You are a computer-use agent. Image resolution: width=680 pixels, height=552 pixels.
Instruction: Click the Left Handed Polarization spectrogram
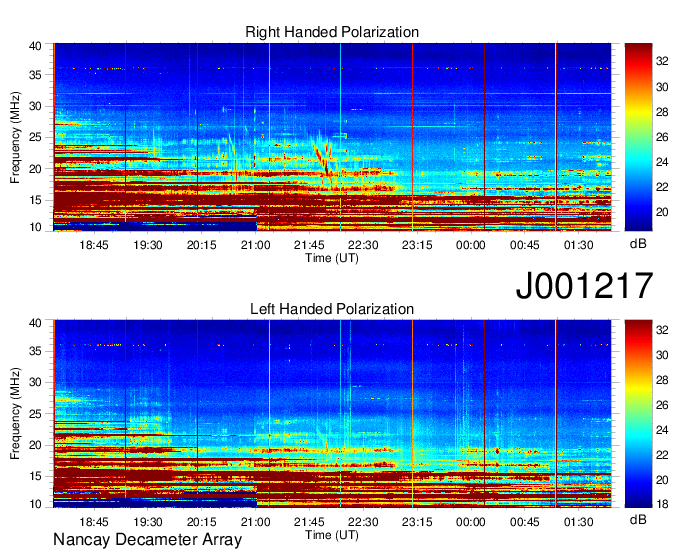pos(332,414)
